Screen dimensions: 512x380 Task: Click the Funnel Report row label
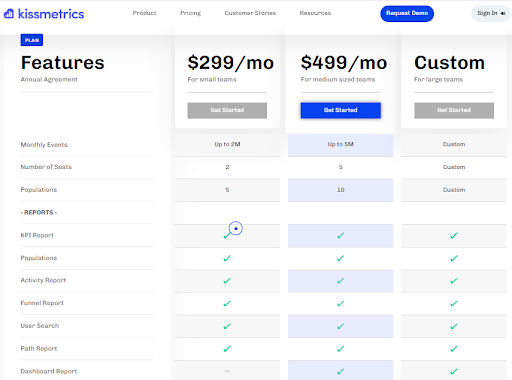(42, 303)
